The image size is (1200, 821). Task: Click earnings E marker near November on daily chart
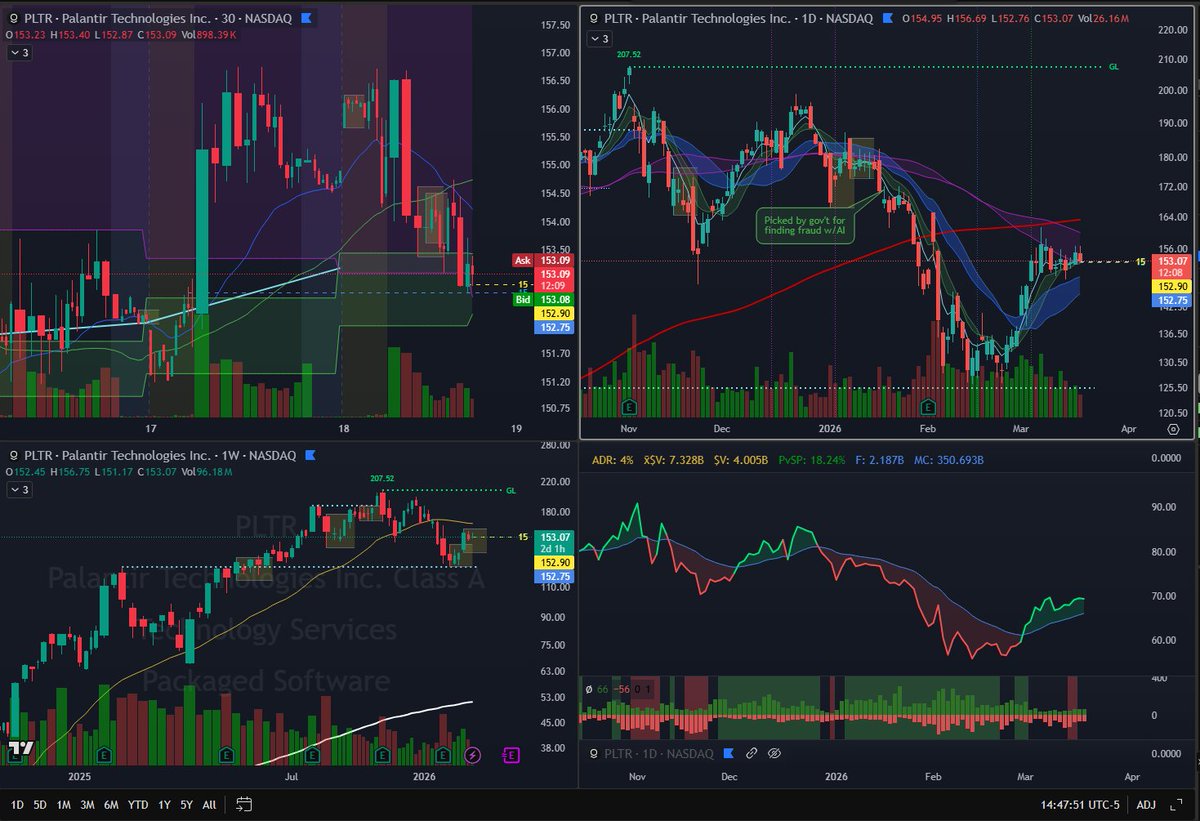[628, 407]
